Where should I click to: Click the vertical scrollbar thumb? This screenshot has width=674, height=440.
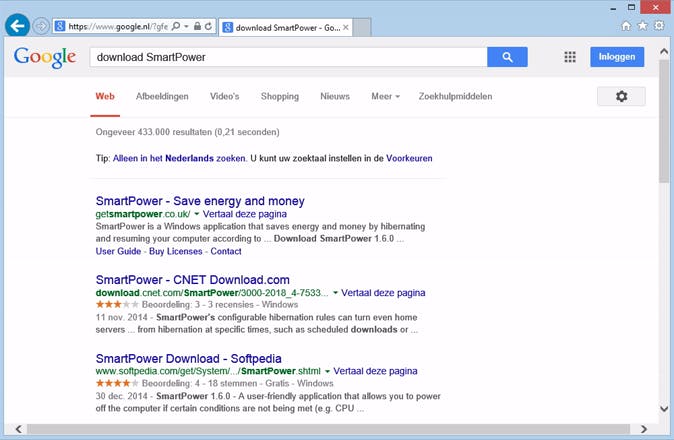(x=664, y=121)
